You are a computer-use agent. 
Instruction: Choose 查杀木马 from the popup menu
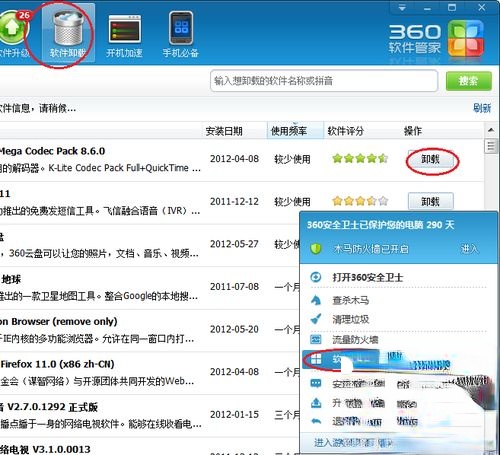(x=350, y=300)
